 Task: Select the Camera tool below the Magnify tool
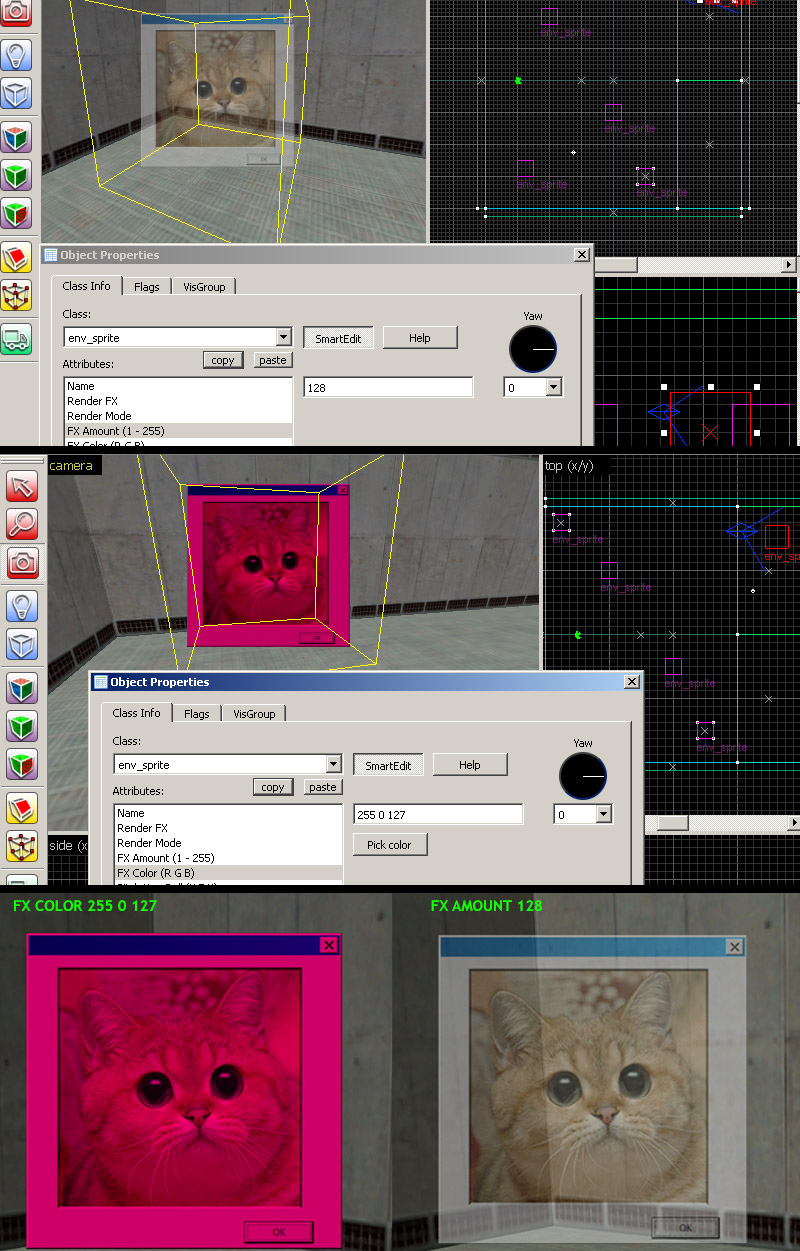(22, 563)
